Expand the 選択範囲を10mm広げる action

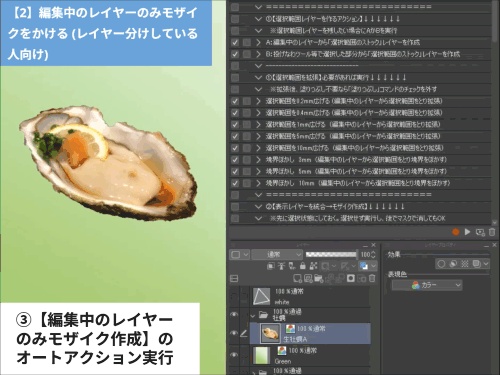click(258, 148)
